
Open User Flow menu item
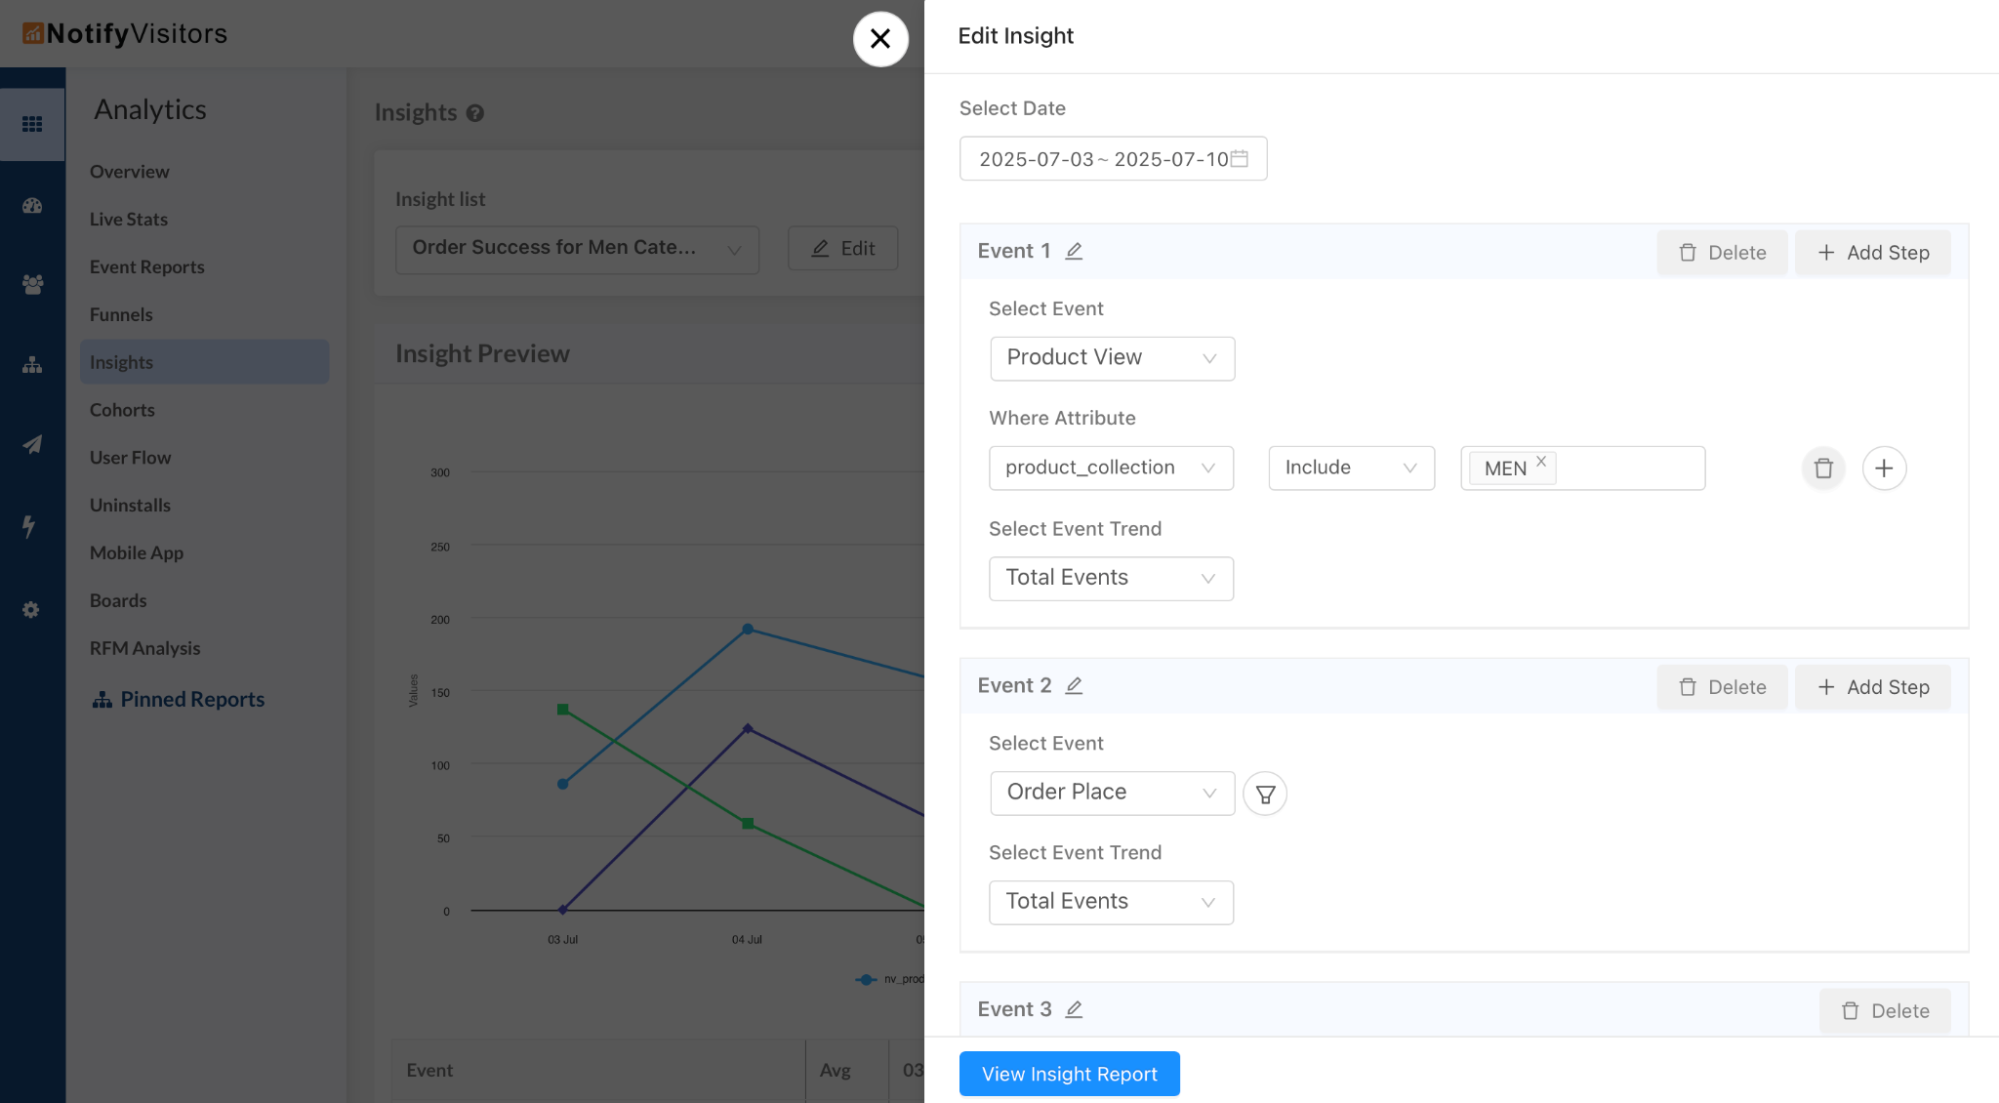point(130,458)
